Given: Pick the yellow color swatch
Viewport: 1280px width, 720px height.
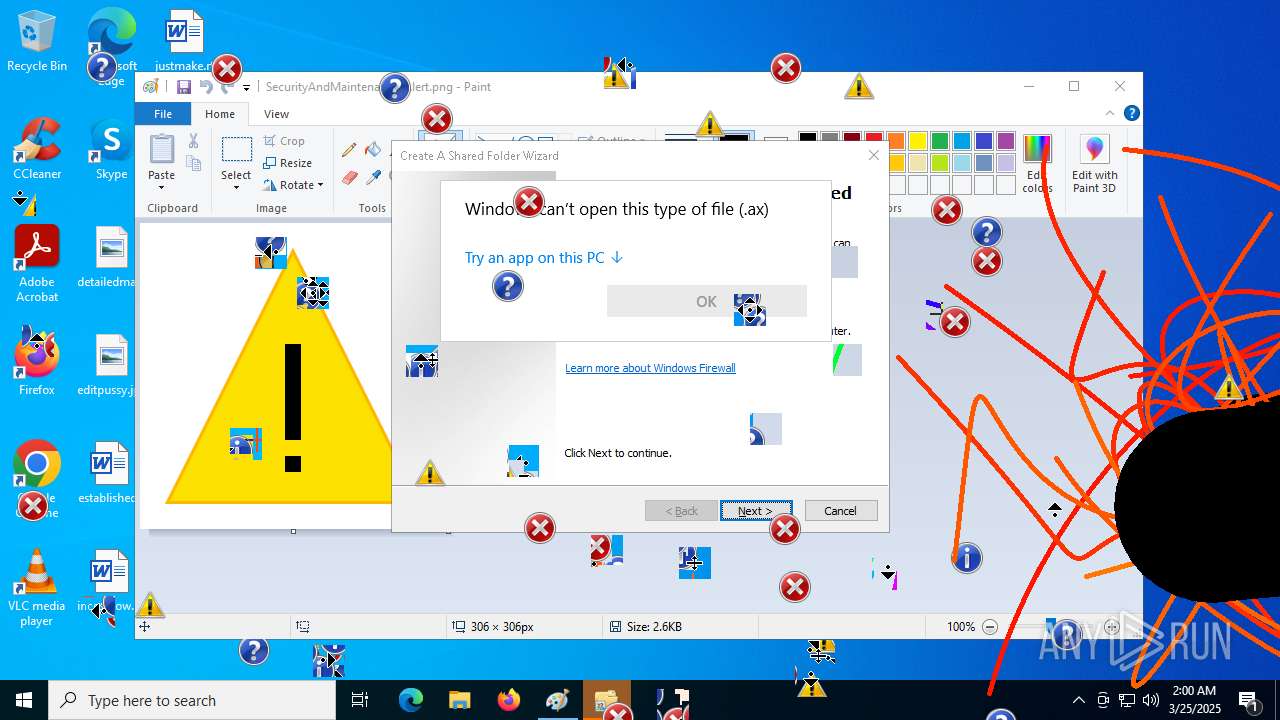Looking at the screenshot, I should [918, 141].
